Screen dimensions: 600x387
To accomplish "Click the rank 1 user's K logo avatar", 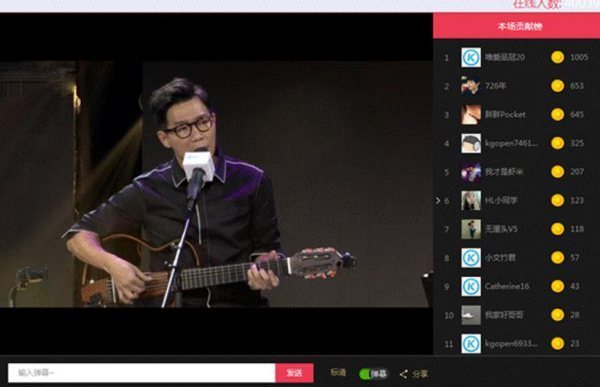I will point(471,57).
